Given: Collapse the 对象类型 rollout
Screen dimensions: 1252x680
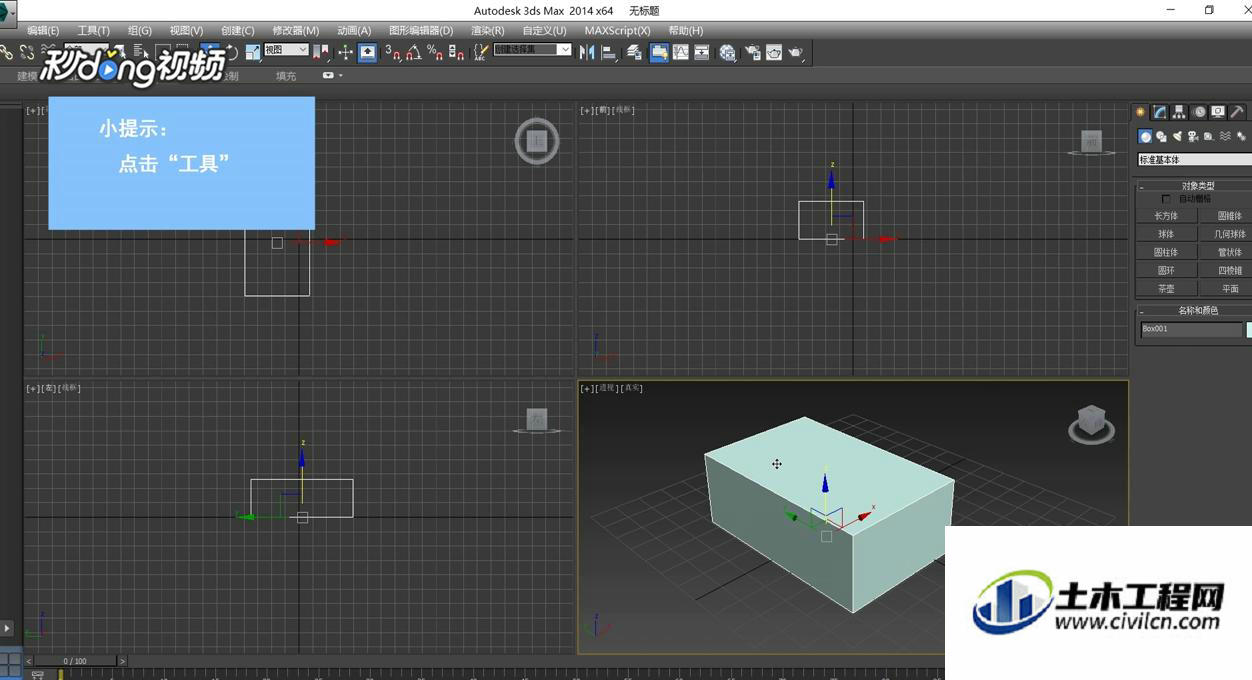Looking at the screenshot, I should (1194, 186).
